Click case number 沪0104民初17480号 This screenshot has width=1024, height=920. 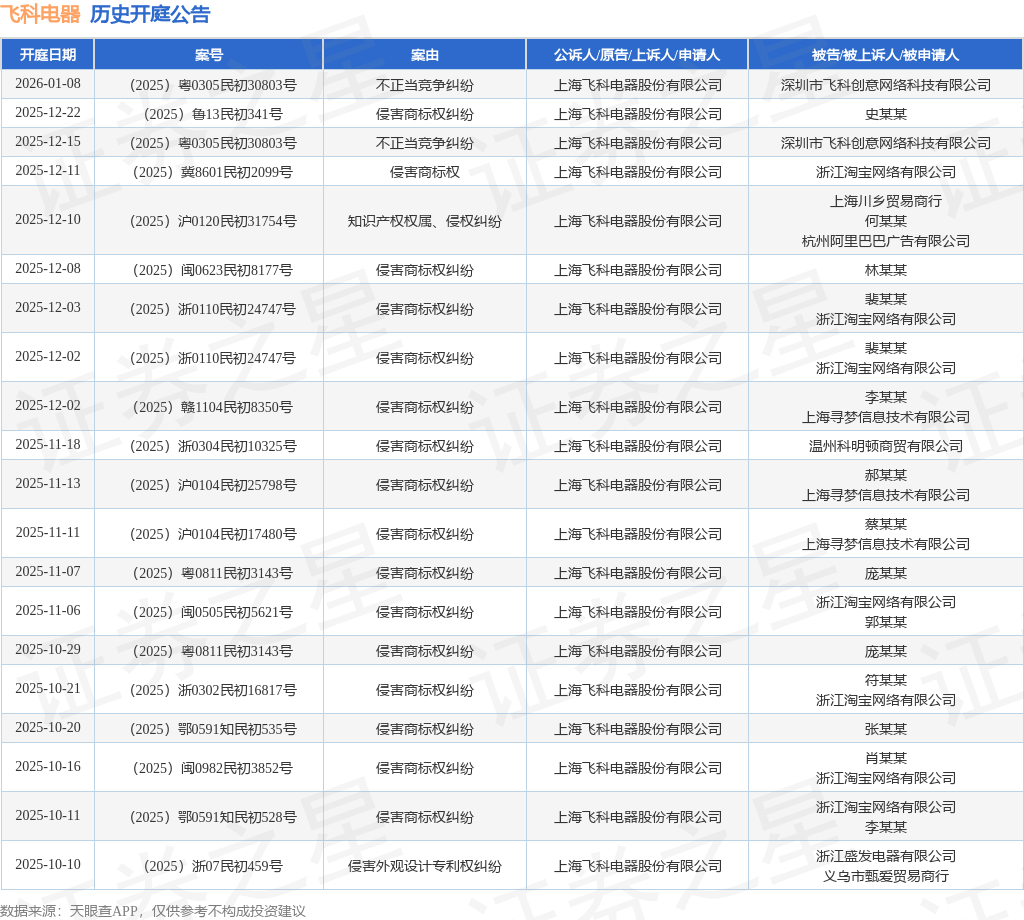click(x=213, y=534)
